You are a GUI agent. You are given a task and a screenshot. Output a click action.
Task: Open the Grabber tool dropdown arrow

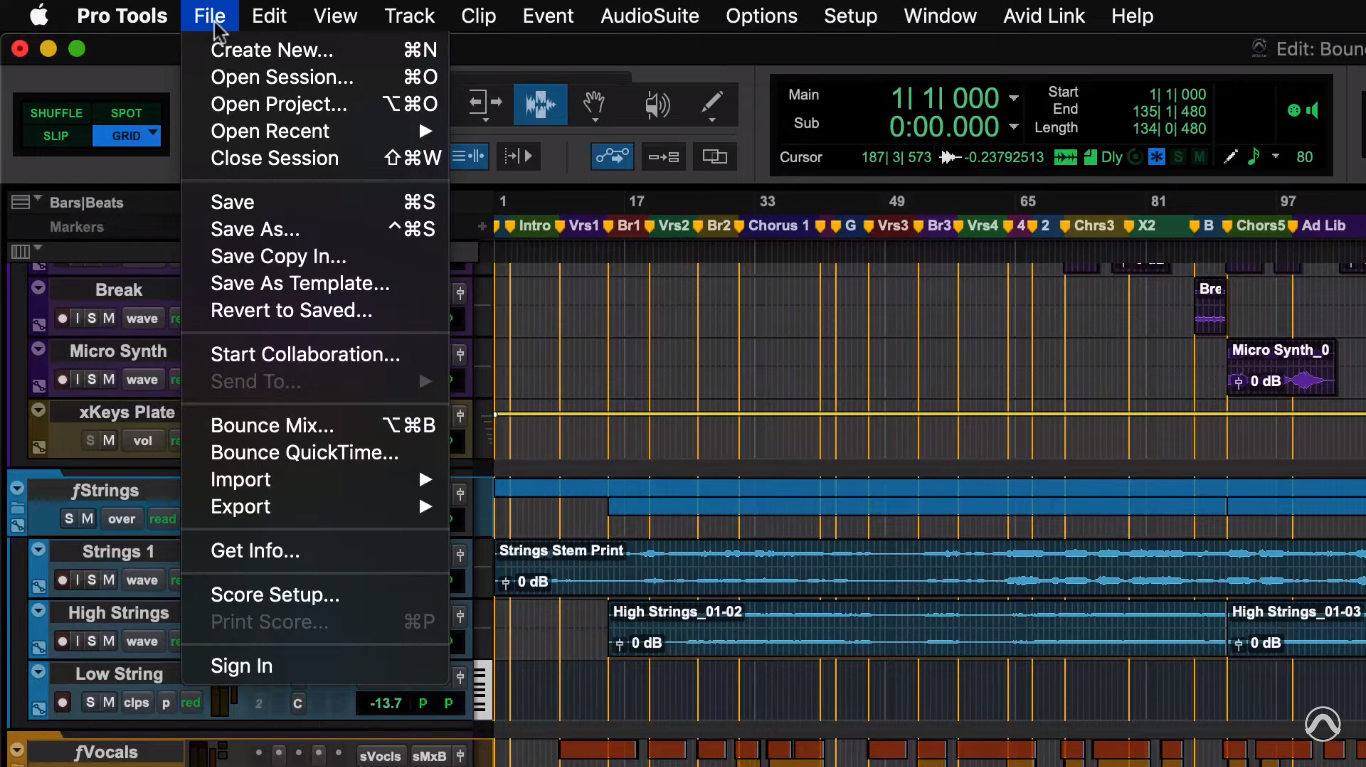coord(595,120)
